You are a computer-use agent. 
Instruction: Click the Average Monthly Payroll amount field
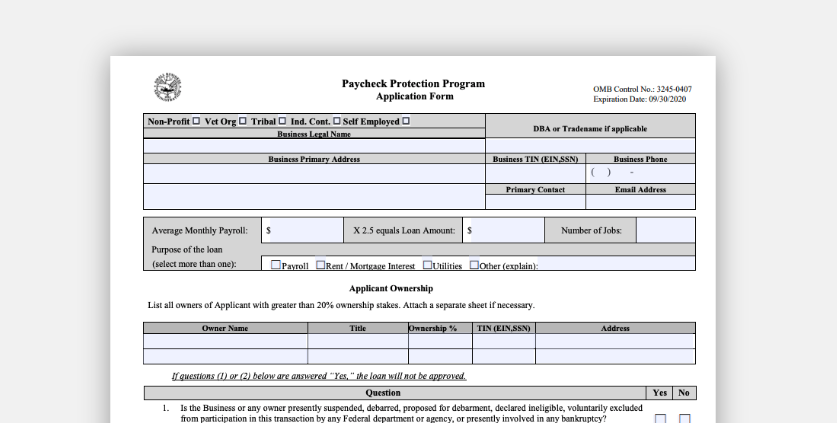tap(306, 230)
